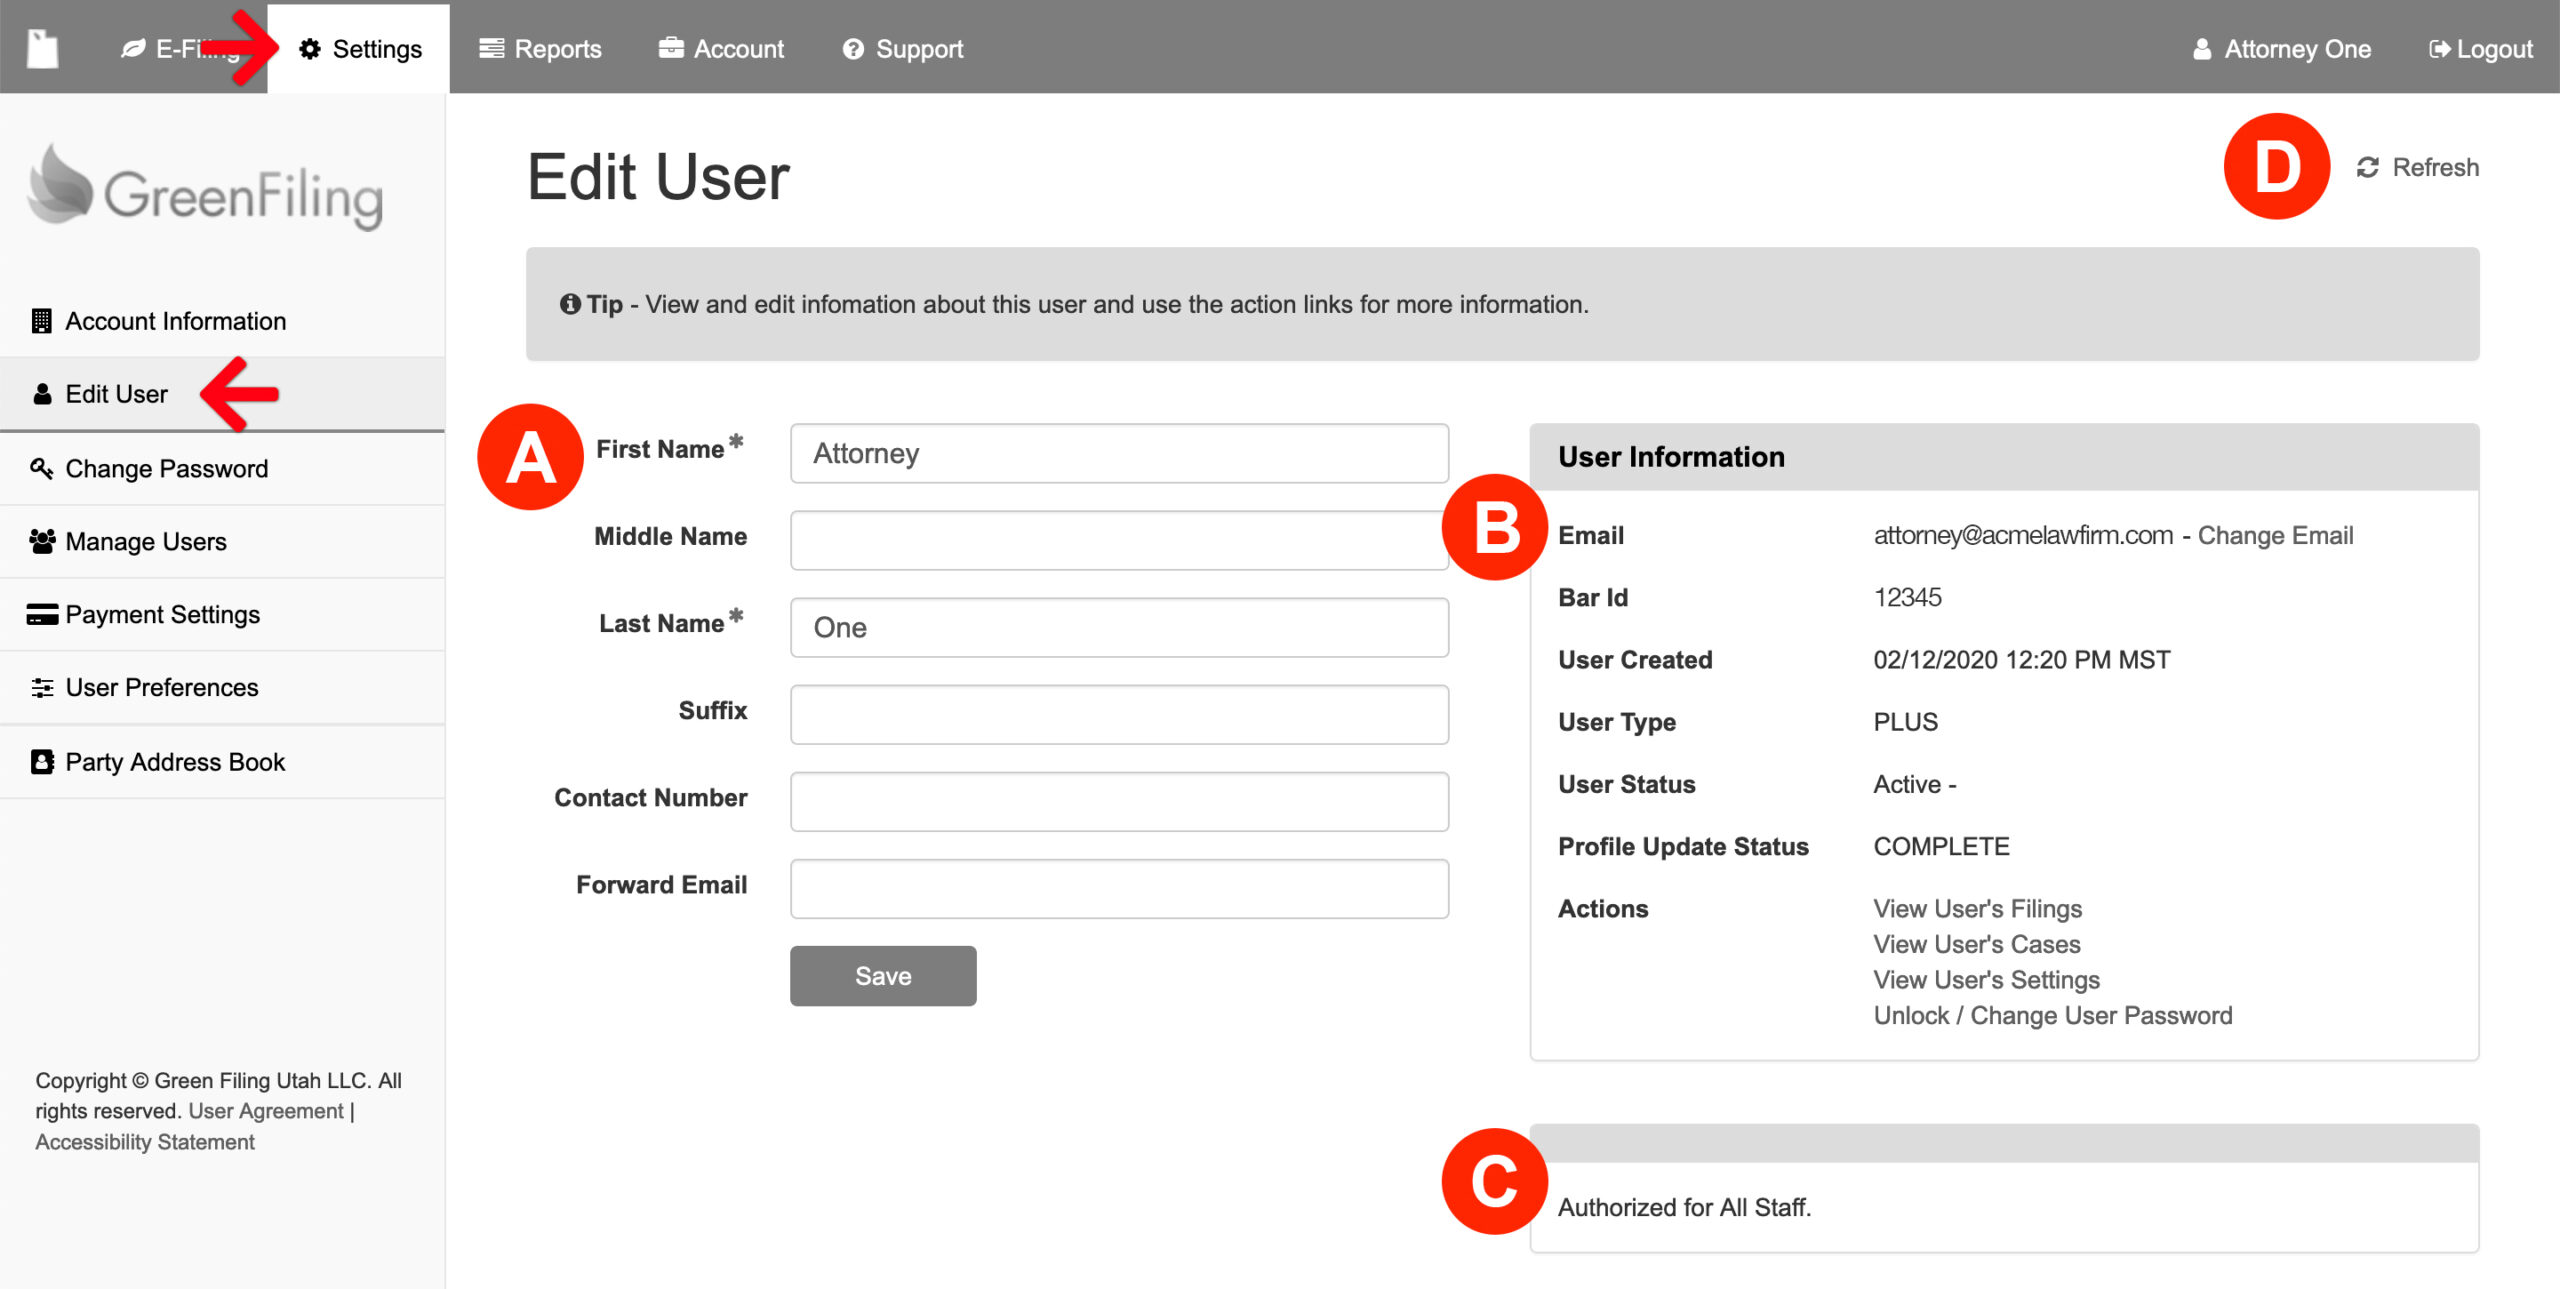2560x1289 pixels.
Task: Click Unlock / Change User Password link
Action: point(2052,1015)
